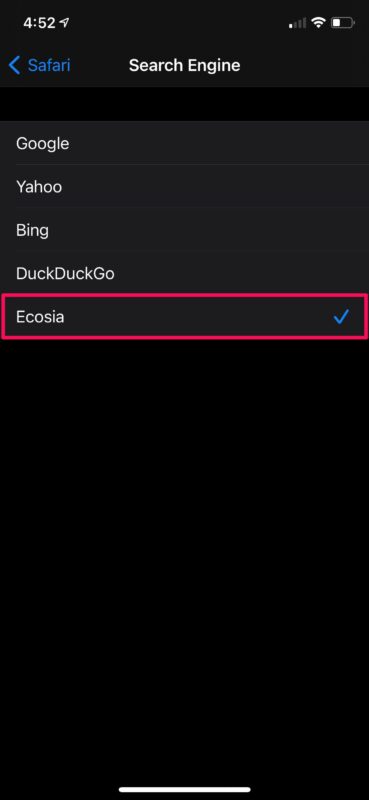Select Yahoo as the search engine
Viewport: 369px width, 800px height.
(184, 187)
